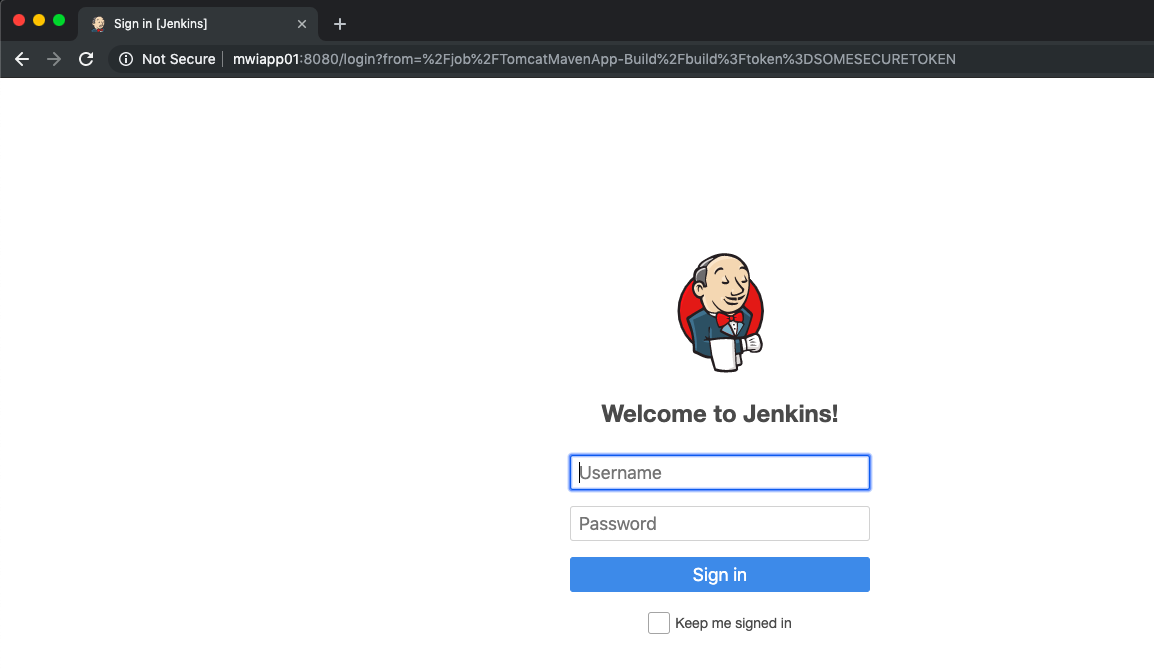Click the Not Secure label text

tap(178, 59)
